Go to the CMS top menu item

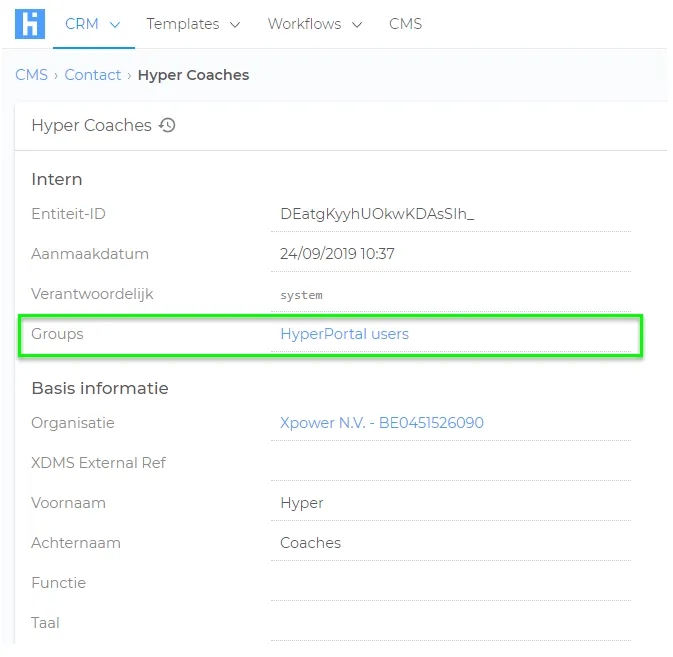(405, 24)
